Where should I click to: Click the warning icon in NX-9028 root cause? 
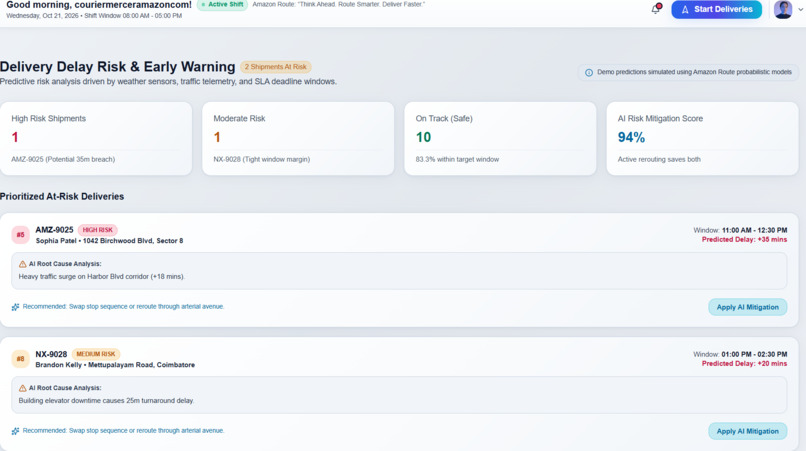tap(23, 388)
